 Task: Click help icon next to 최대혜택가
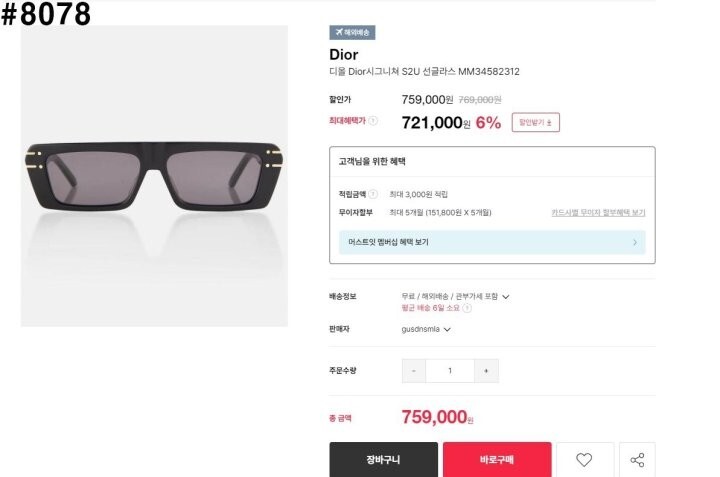[x=373, y=121]
